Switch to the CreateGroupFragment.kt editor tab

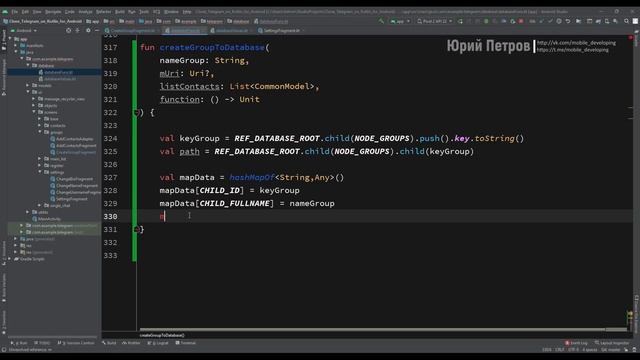(132, 31)
